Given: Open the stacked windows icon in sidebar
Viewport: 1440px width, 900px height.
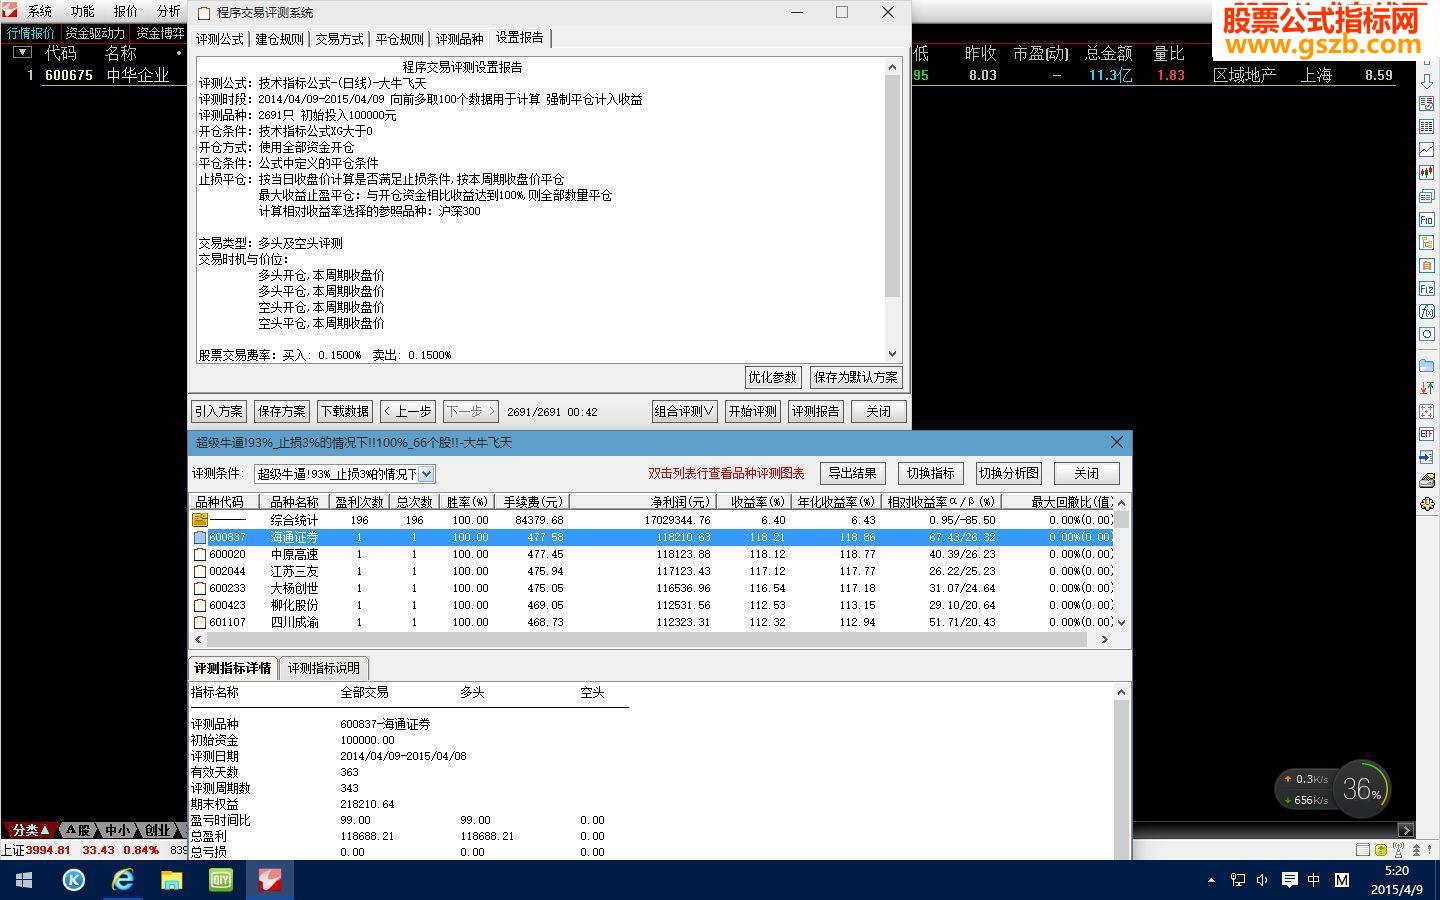Looking at the screenshot, I should tap(1427, 196).
